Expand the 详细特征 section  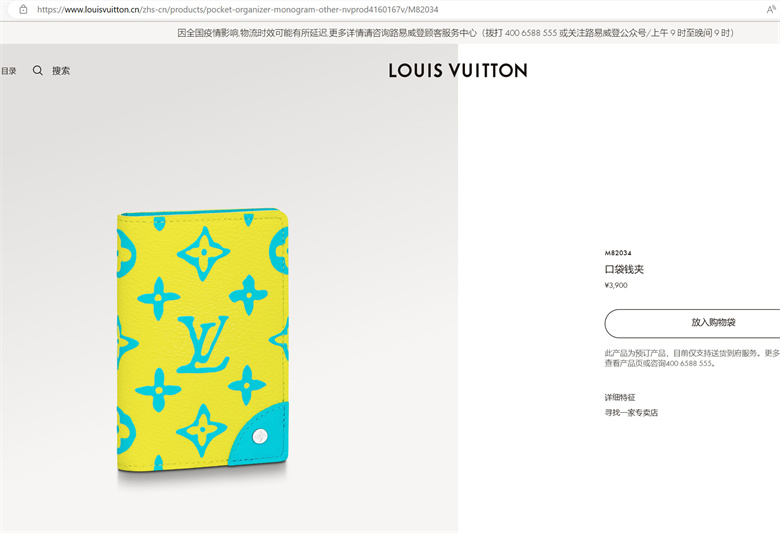point(619,397)
